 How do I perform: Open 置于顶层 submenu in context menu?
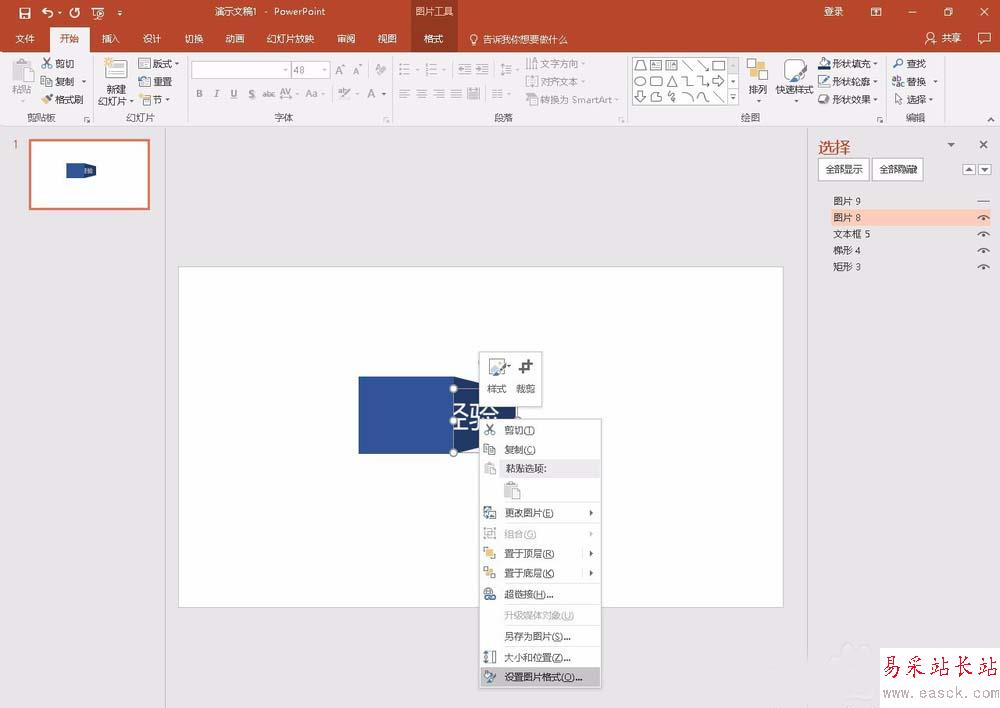pyautogui.click(x=540, y=553)
